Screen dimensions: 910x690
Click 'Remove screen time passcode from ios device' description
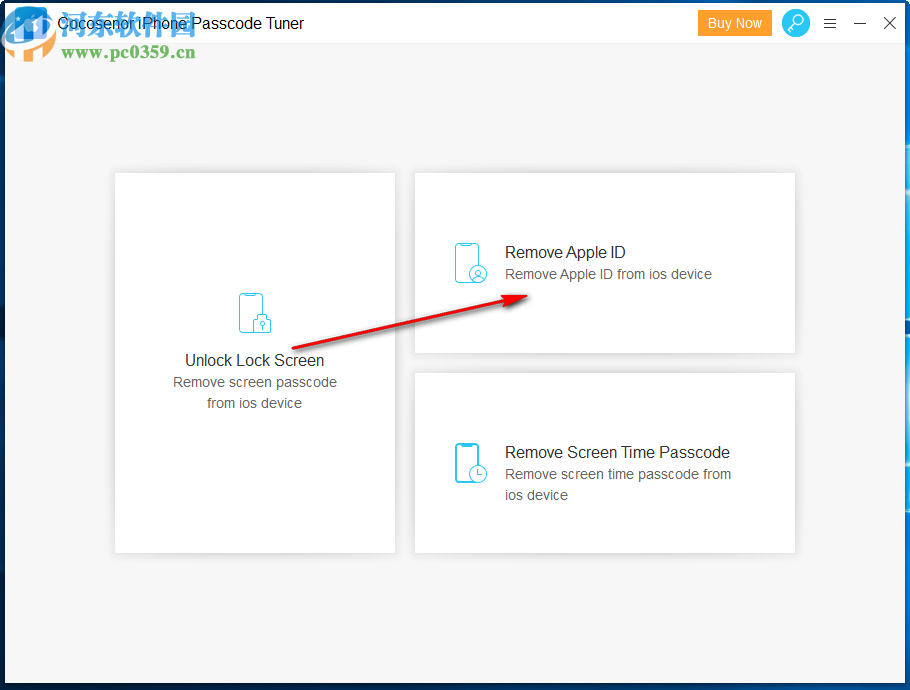(618, 485)
